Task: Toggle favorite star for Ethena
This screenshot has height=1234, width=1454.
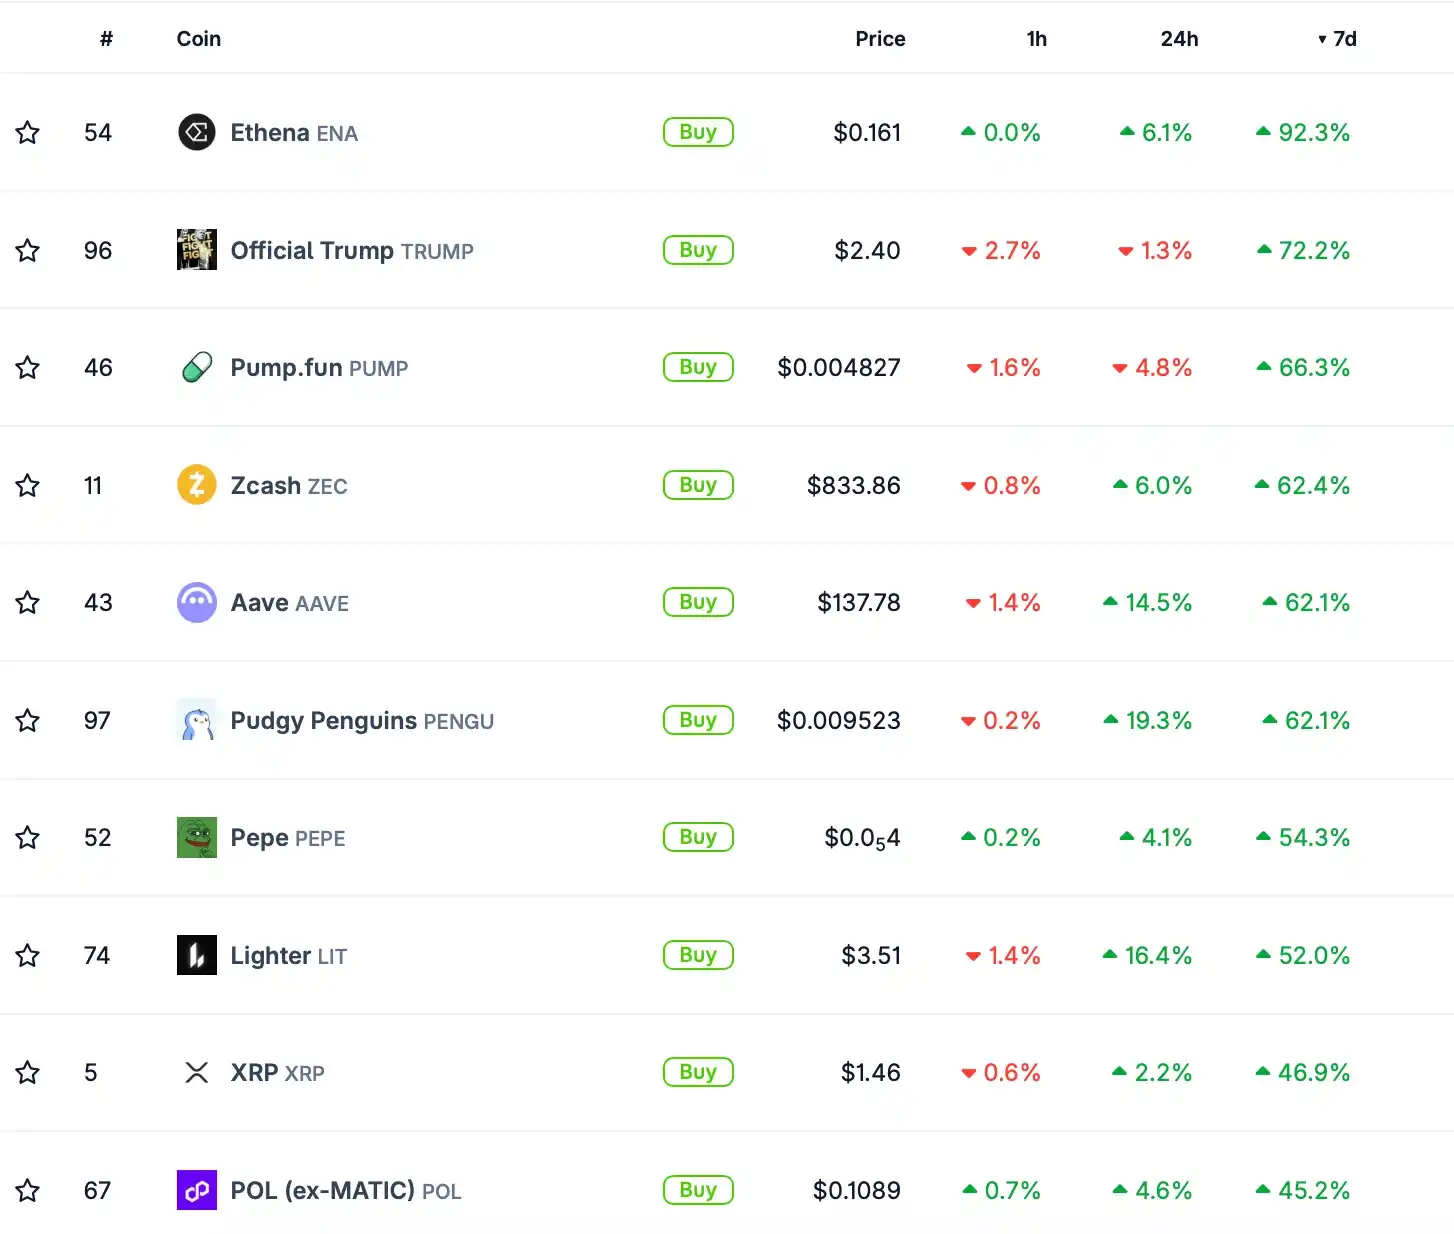Action: tap(28, 132)
